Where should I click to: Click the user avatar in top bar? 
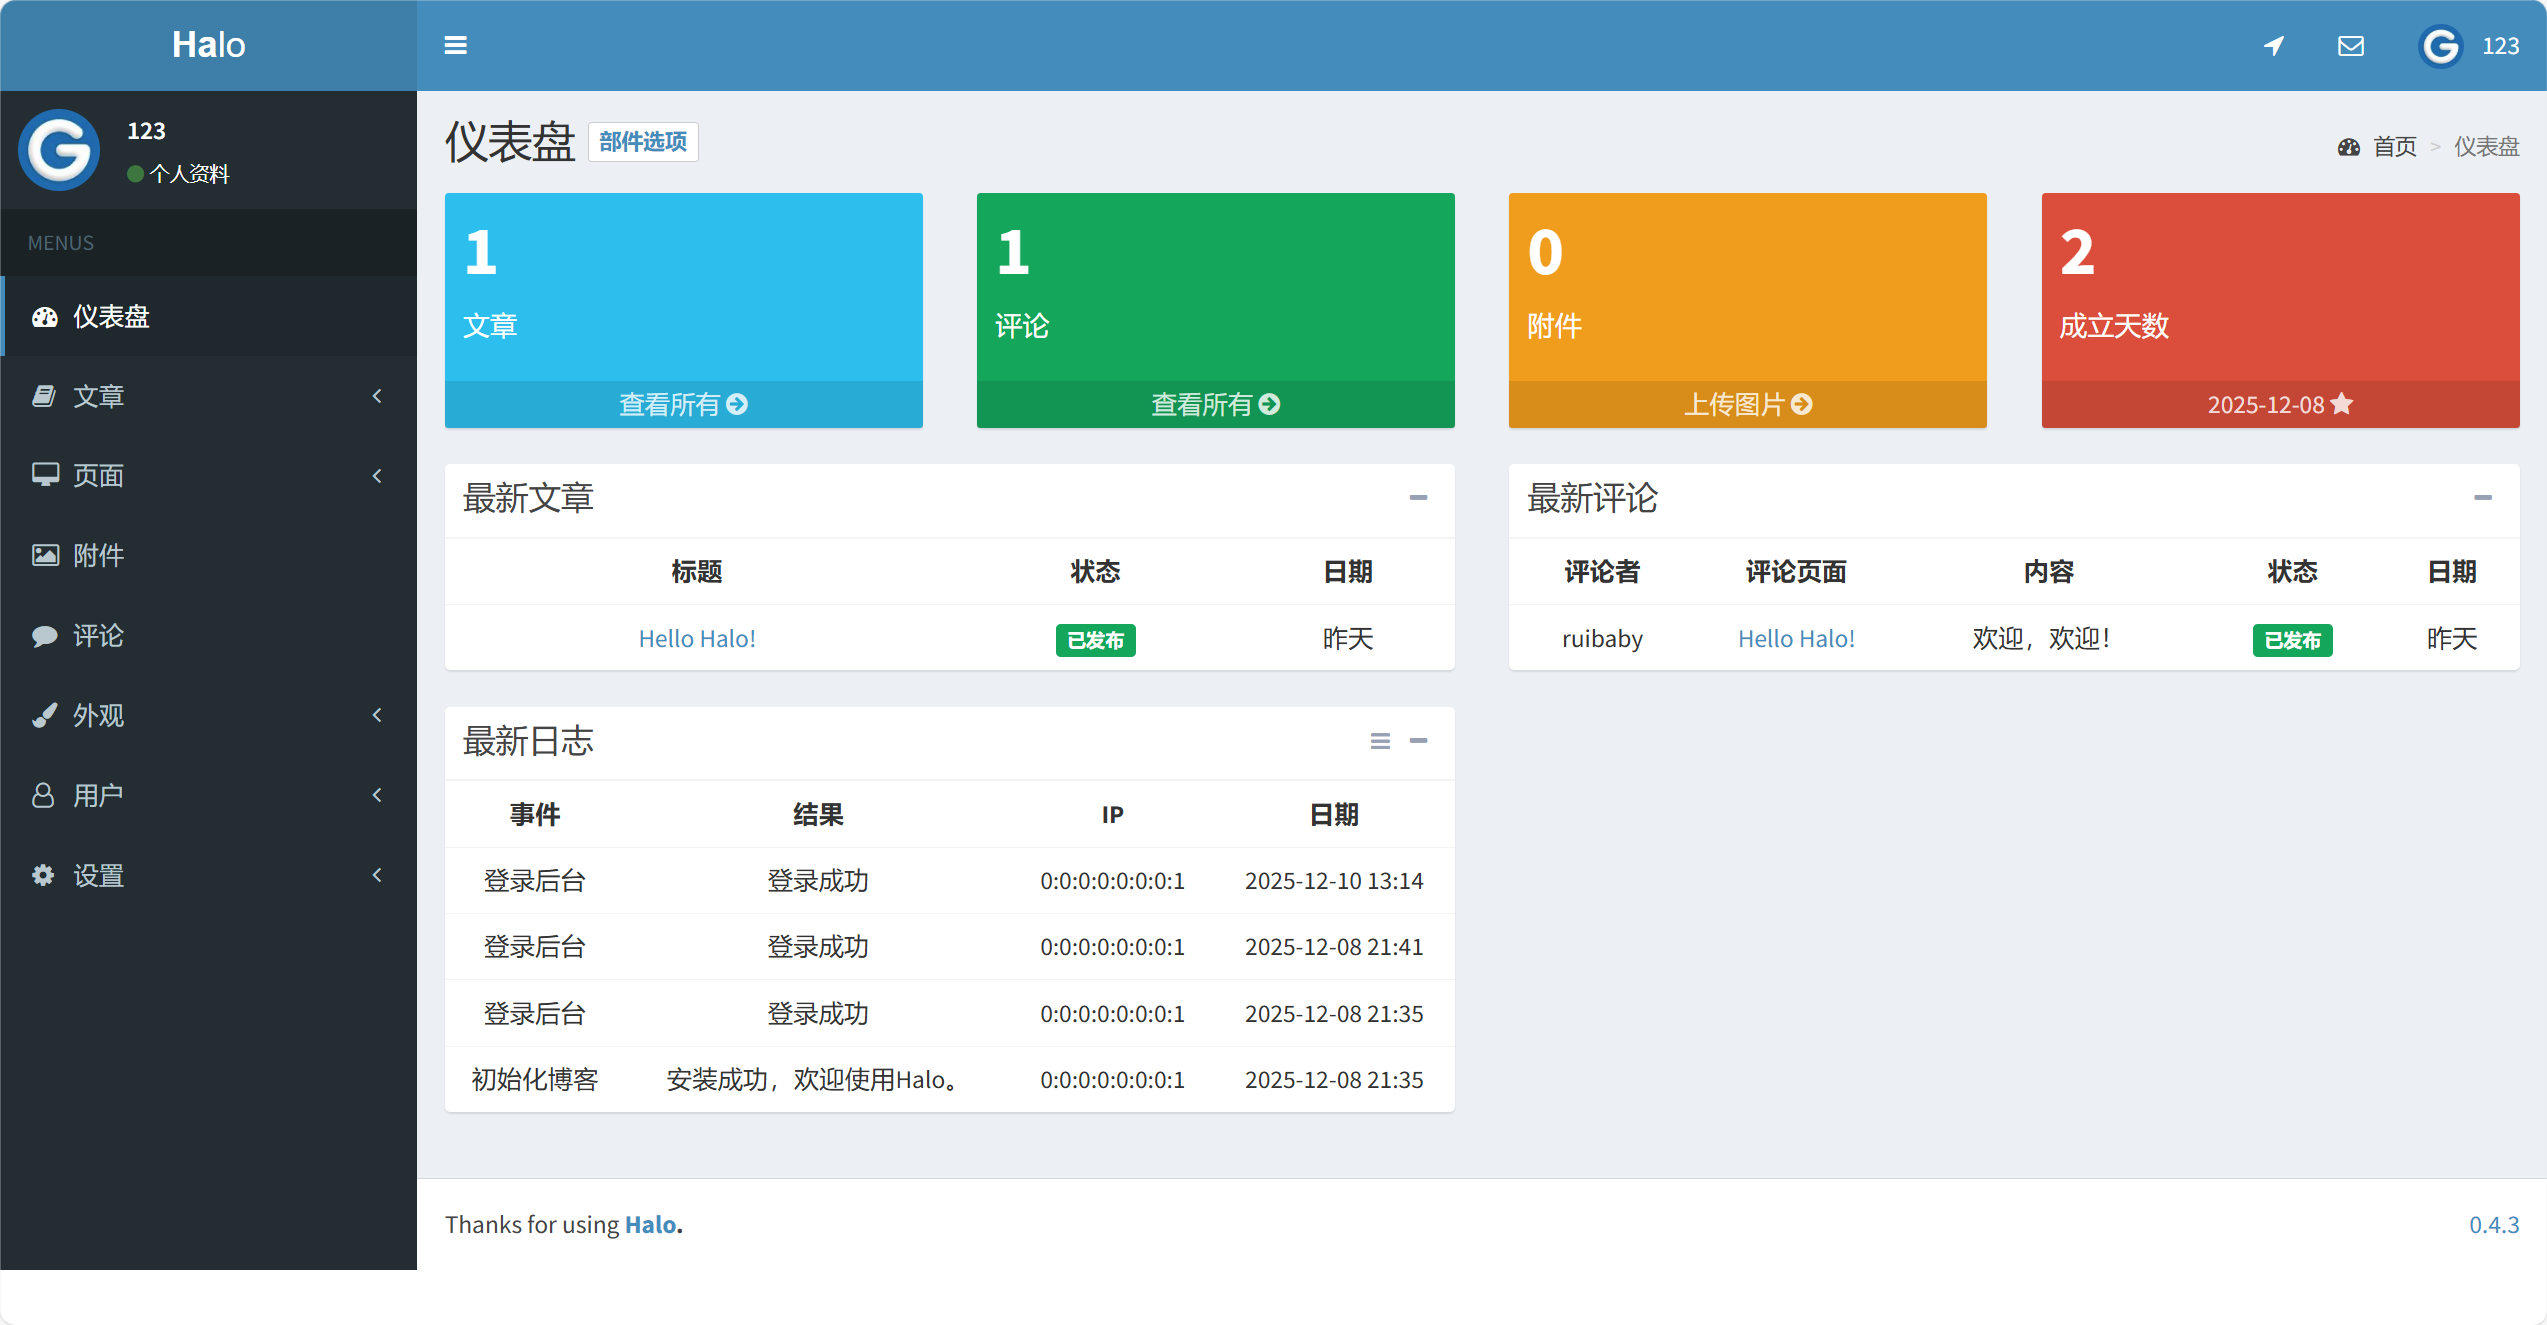2440,46
